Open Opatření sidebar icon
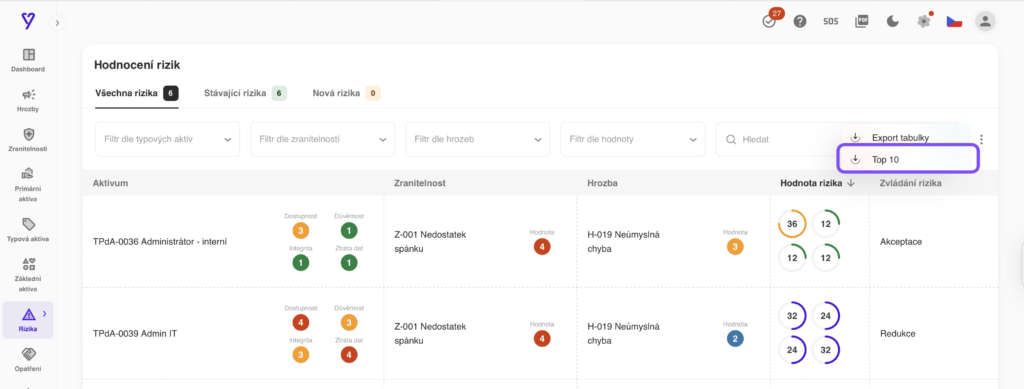The width and height of the screenshot is (1024, 389). pos(28,354)
